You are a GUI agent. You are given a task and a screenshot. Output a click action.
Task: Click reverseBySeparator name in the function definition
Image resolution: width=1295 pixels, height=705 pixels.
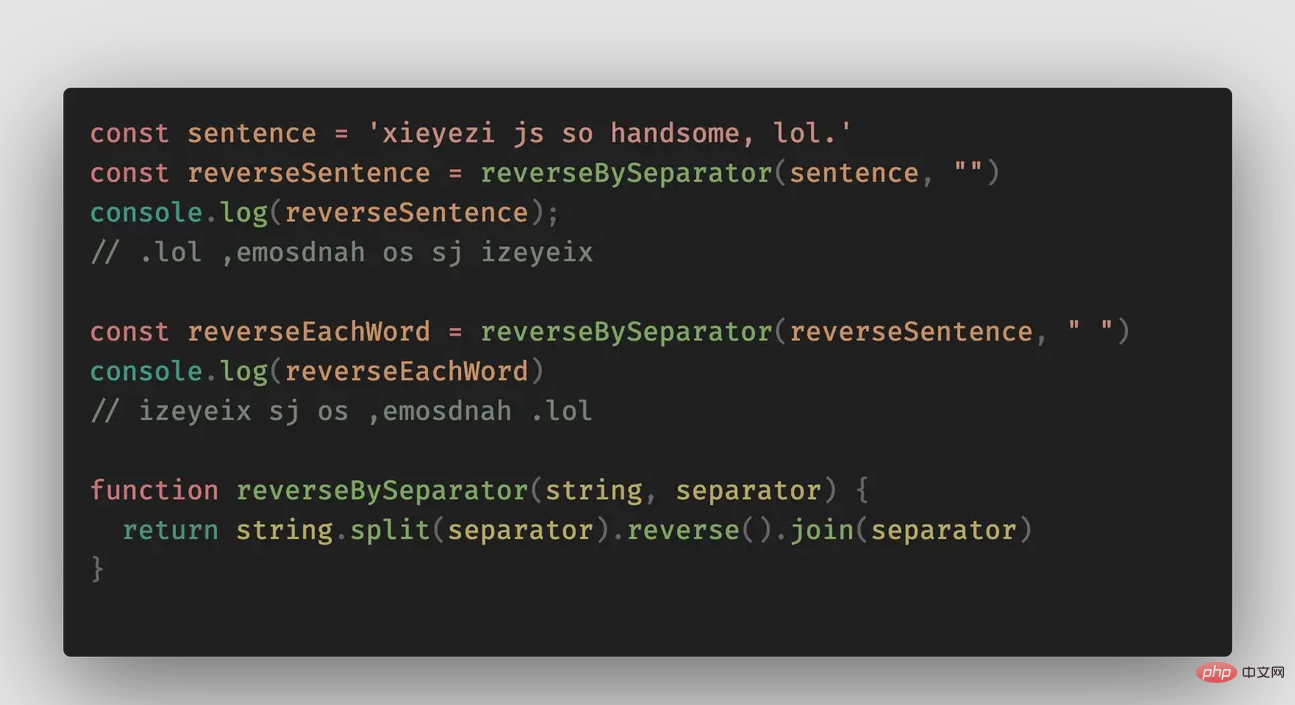pos(382,490)
